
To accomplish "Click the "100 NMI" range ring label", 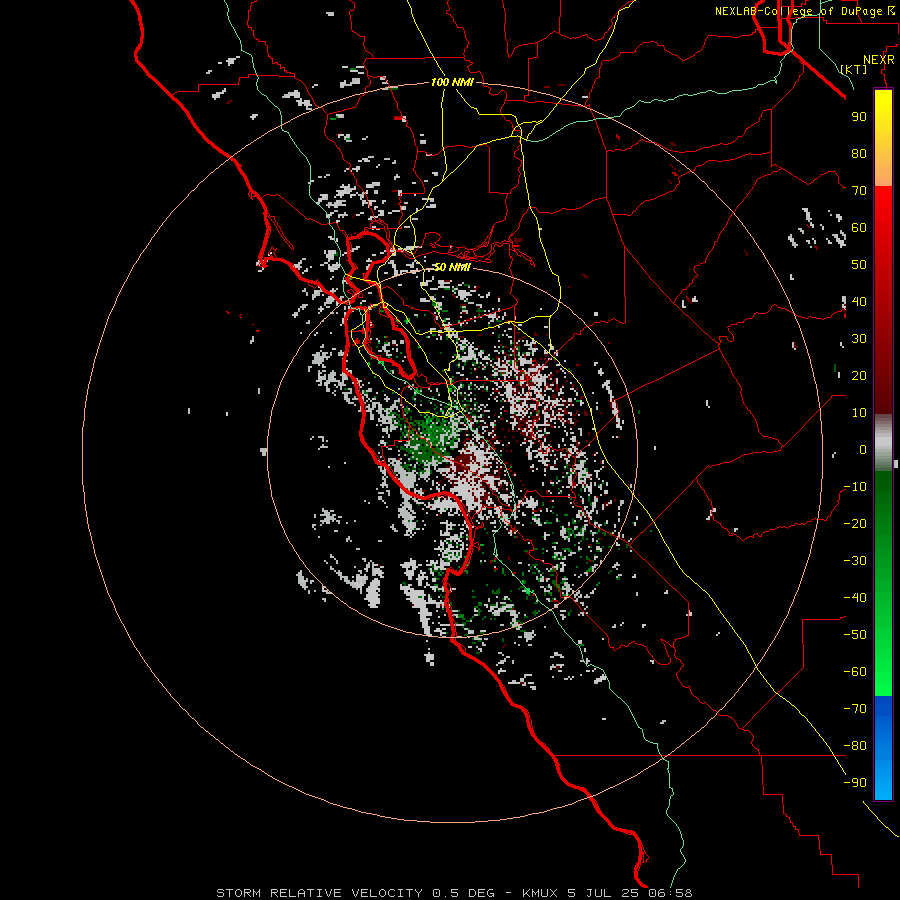I will point(452,82).
